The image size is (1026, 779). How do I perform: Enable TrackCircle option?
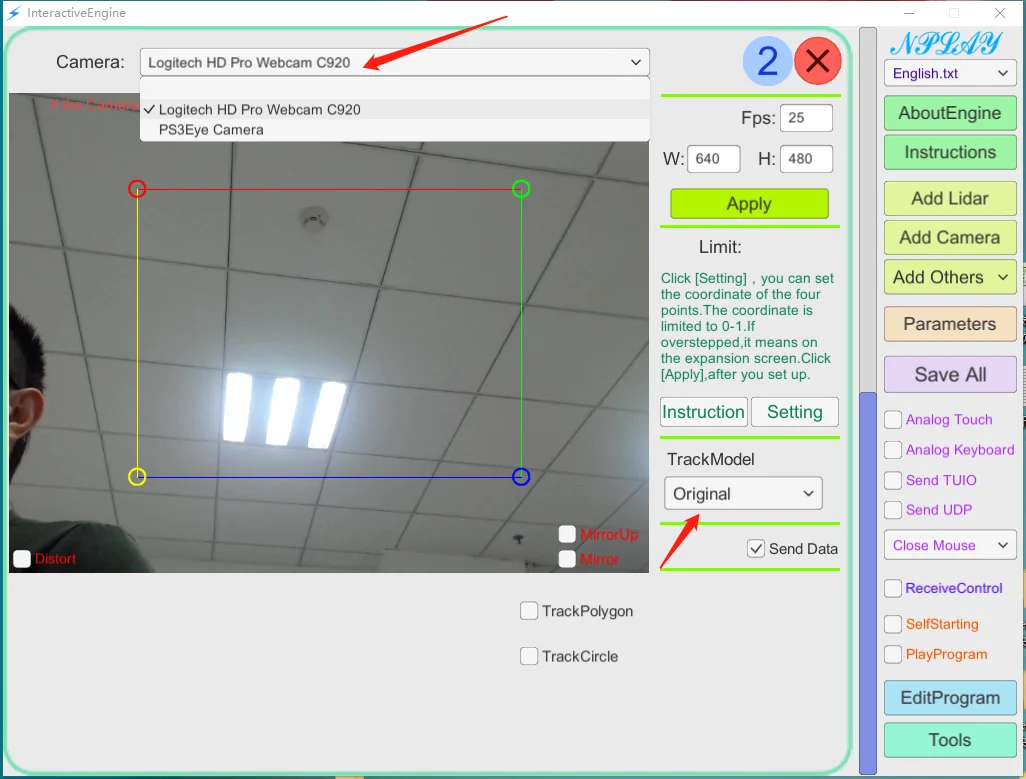click(529, 656)
